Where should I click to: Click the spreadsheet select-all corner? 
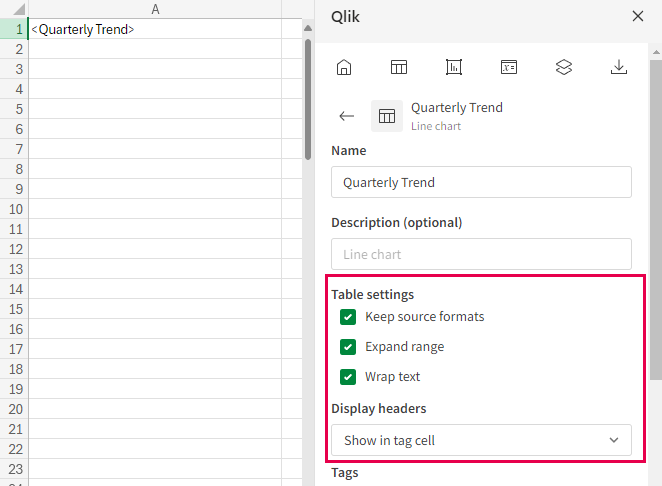click(14, 9)
